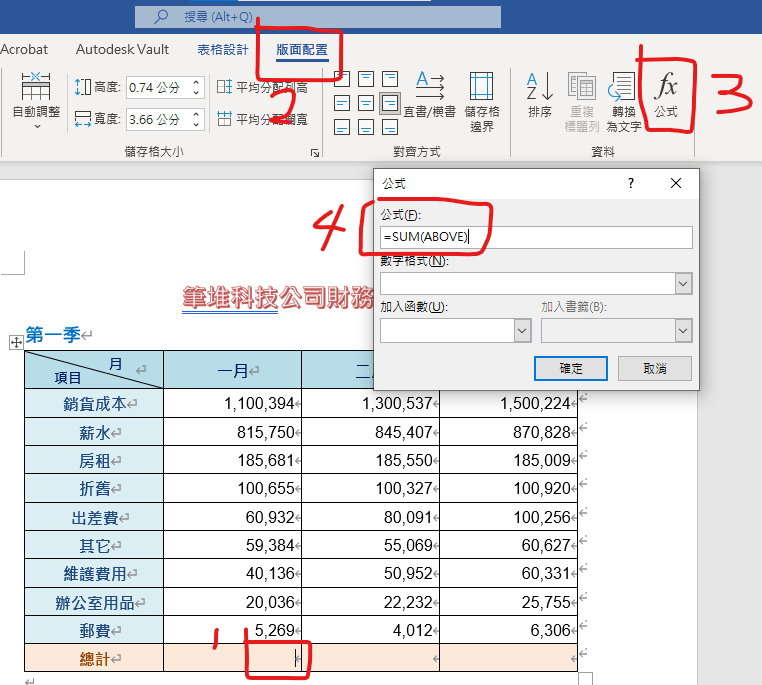Image resolution: width=762 pixels, height=685 pixels.
Task: Click the 折舊 row header
Action: pos(94,488)
